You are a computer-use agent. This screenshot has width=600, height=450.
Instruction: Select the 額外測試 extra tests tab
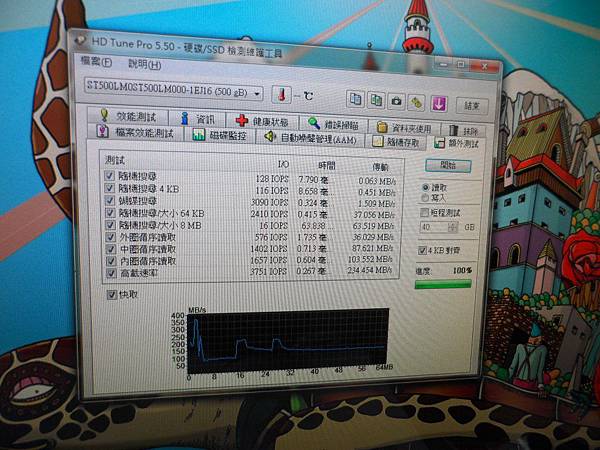pos(457,143)
